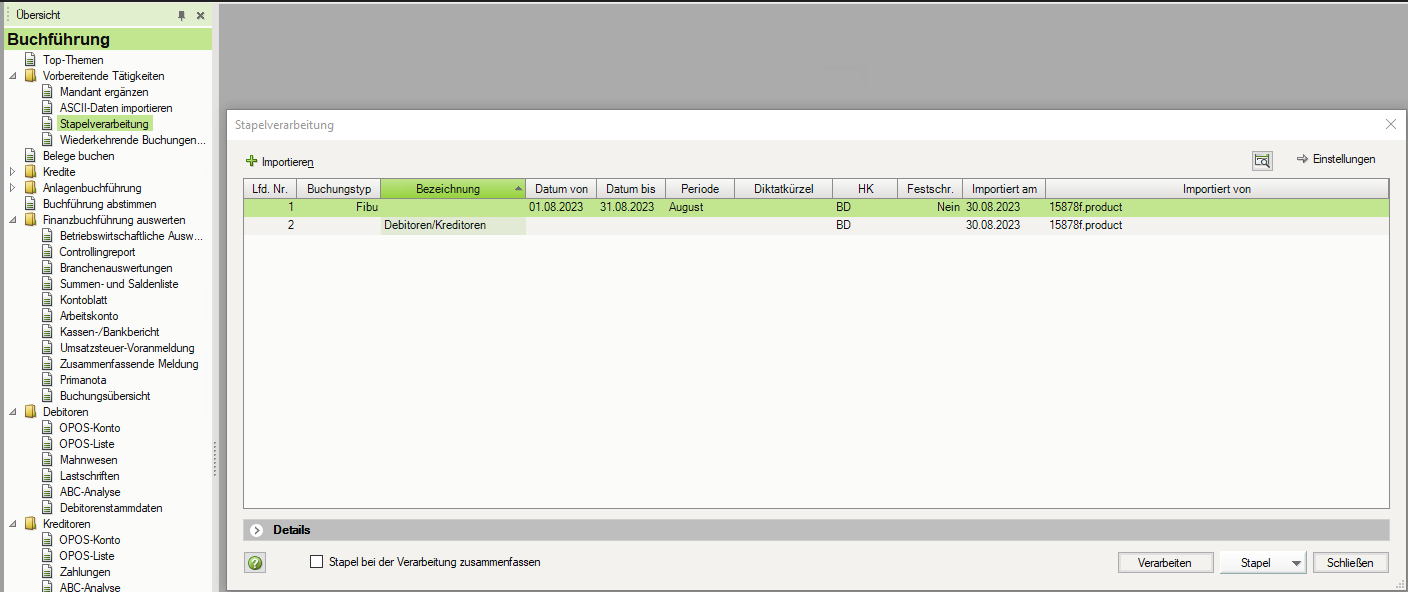Screen dimensions: 1408x592
Task: Open the Stapel button dropdown arrow
Action: click(1297, 563)
